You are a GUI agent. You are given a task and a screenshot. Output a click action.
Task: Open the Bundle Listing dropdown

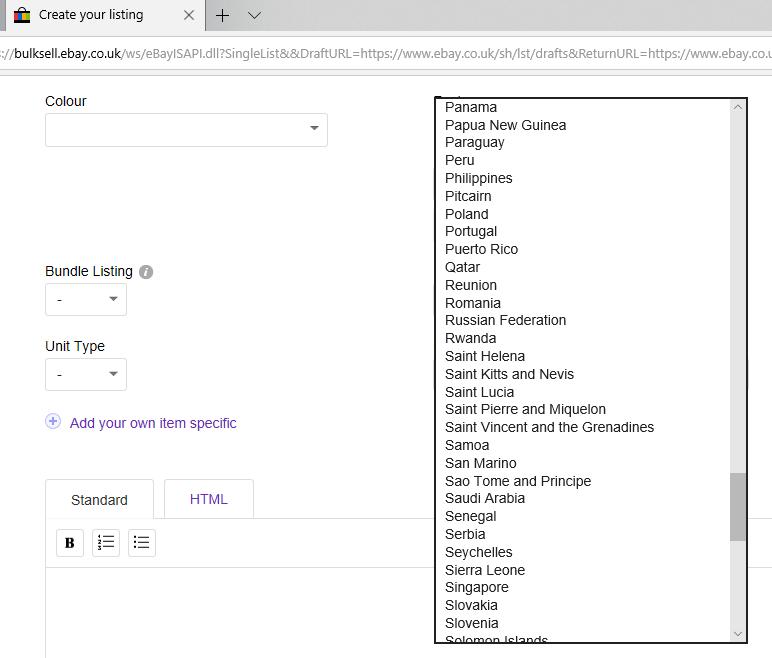click(86, 299)
